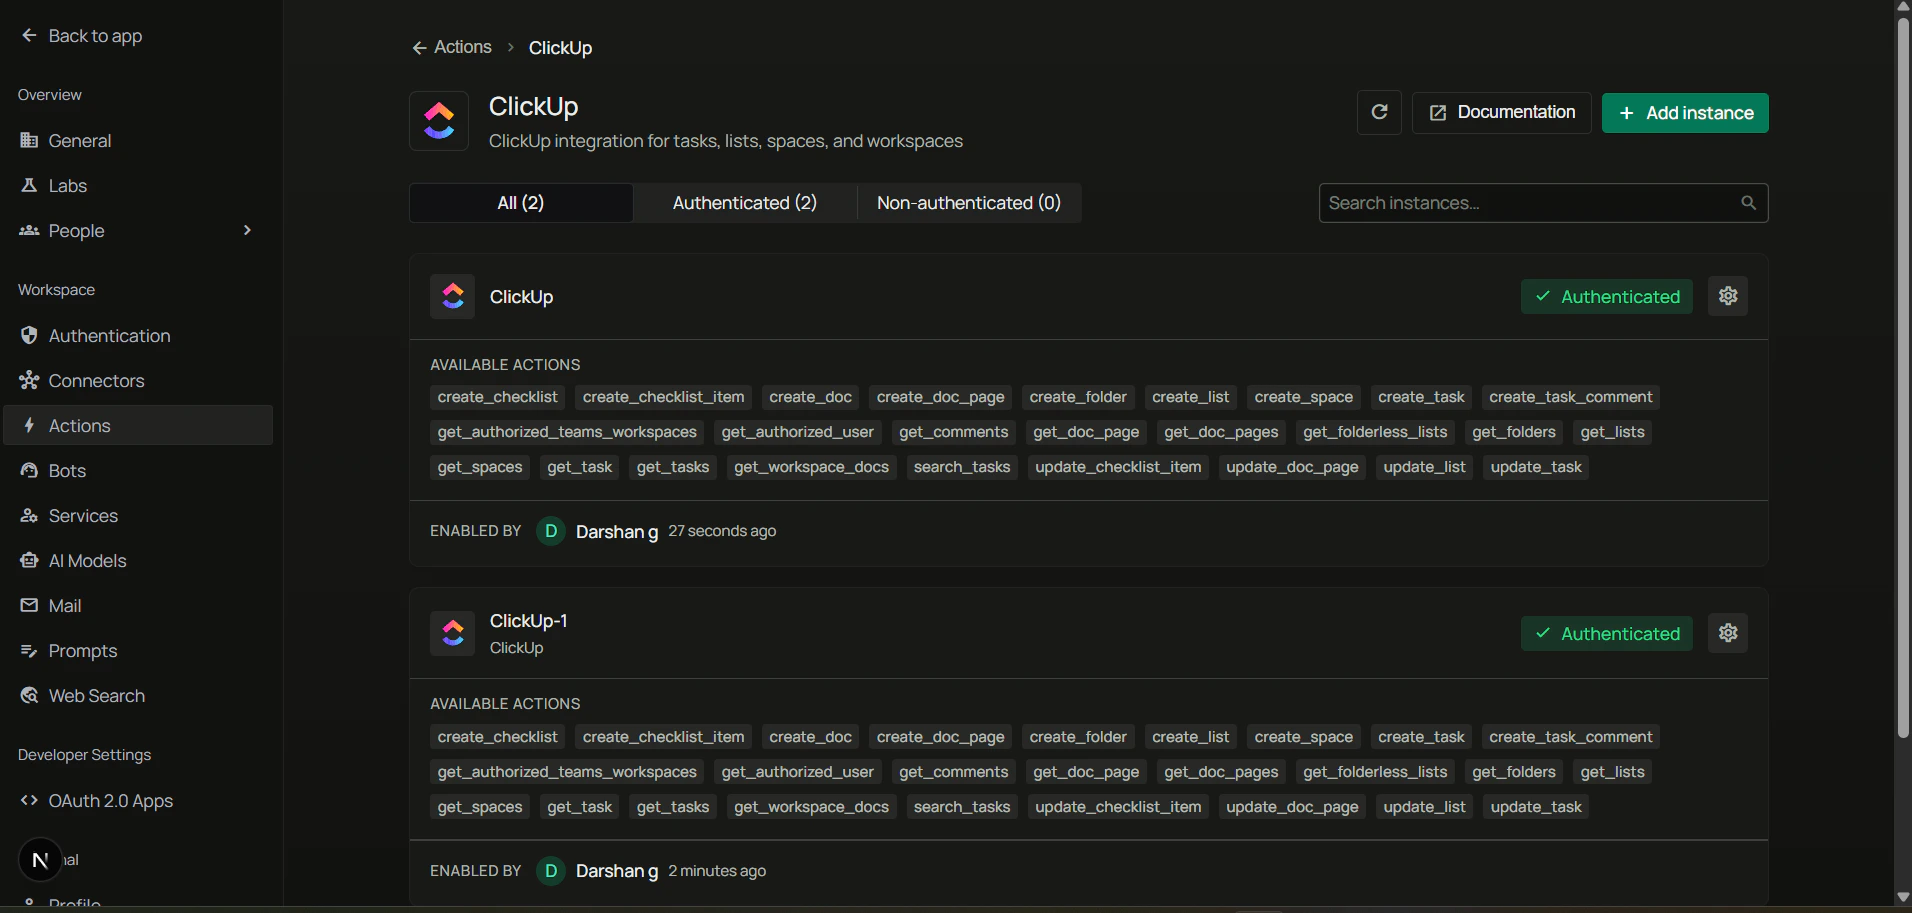Open OAuth 2.0 Apps code icon
Screen dimensions: 1912x913
(x=29, y=800)
